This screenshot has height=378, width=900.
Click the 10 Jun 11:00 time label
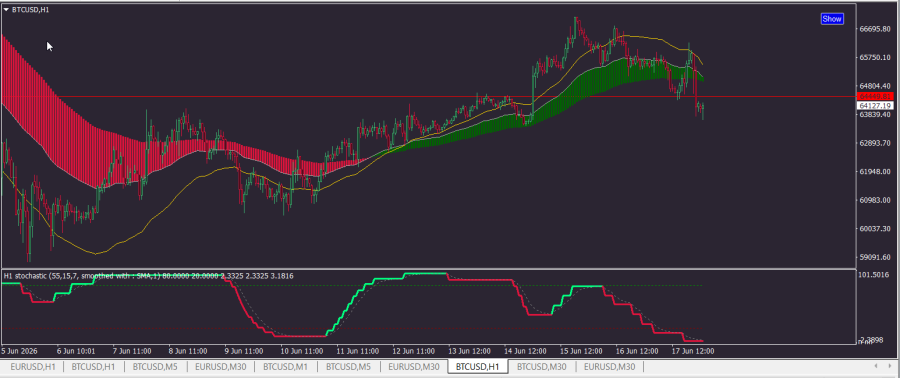point(303,350)
